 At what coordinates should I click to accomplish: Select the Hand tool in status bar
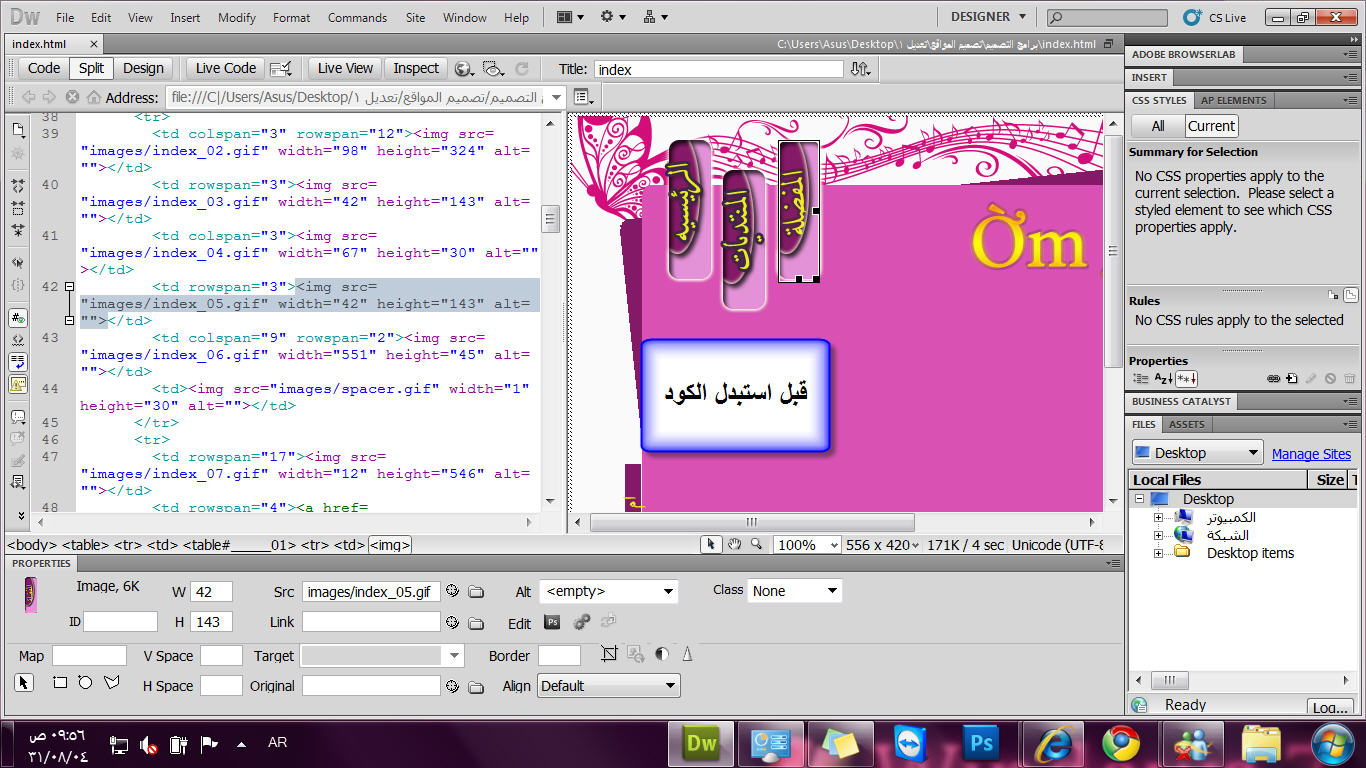pos(734,544)
